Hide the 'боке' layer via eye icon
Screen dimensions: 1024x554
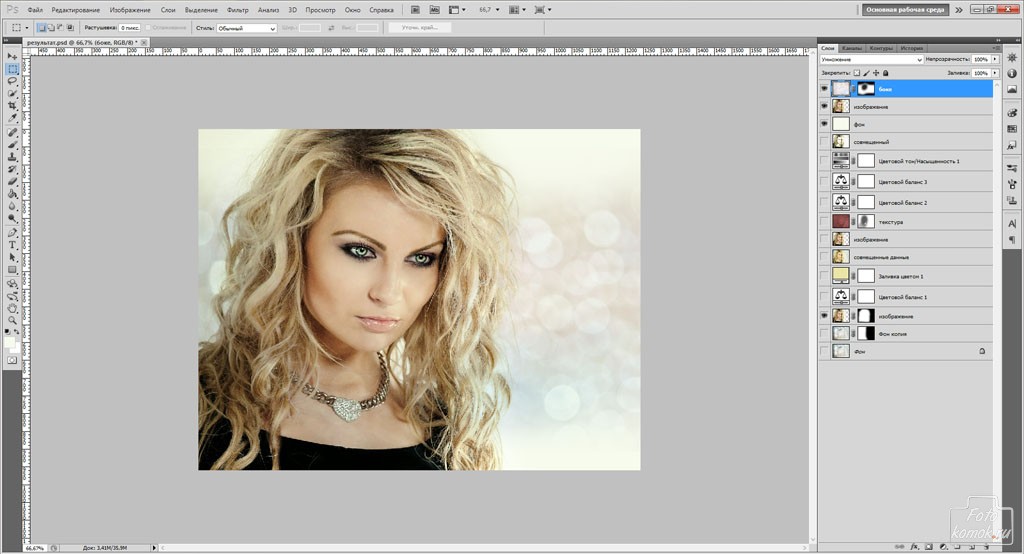tap(824, 89)
